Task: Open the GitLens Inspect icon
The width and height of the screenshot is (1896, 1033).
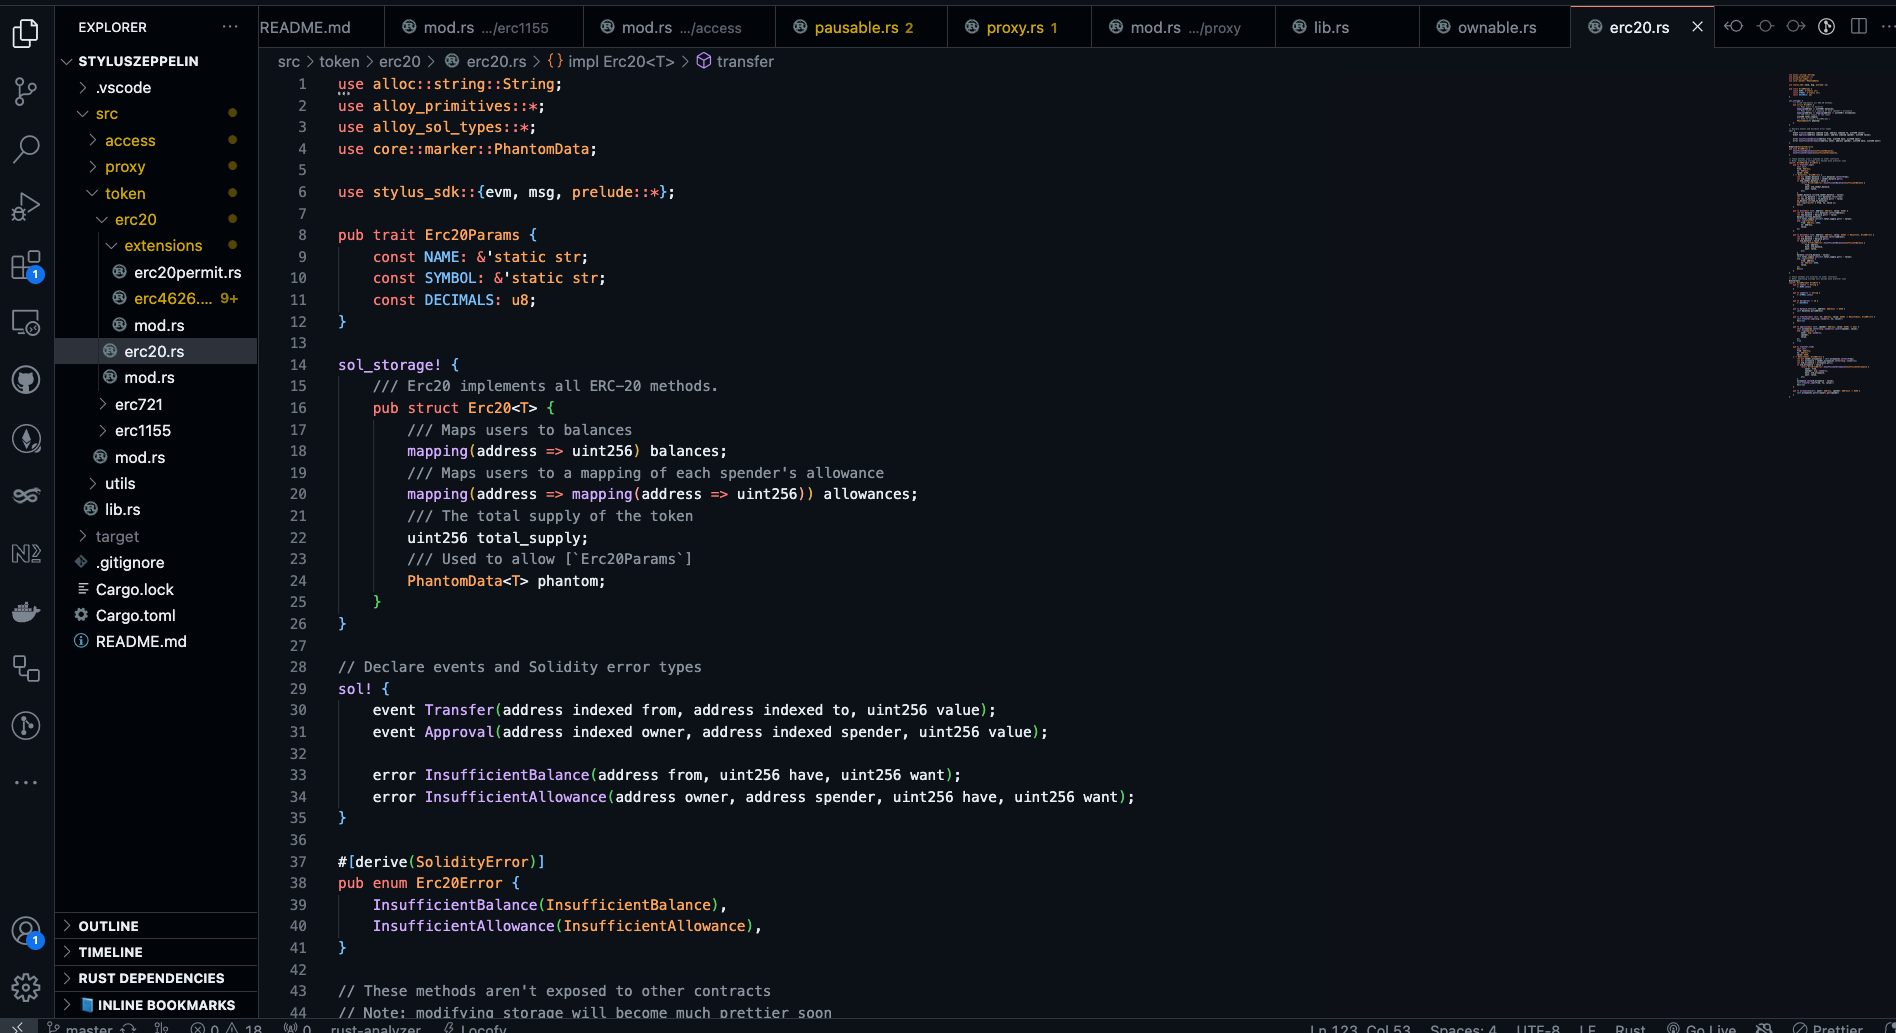Action: pyautogui.click(x=26, y=726)
